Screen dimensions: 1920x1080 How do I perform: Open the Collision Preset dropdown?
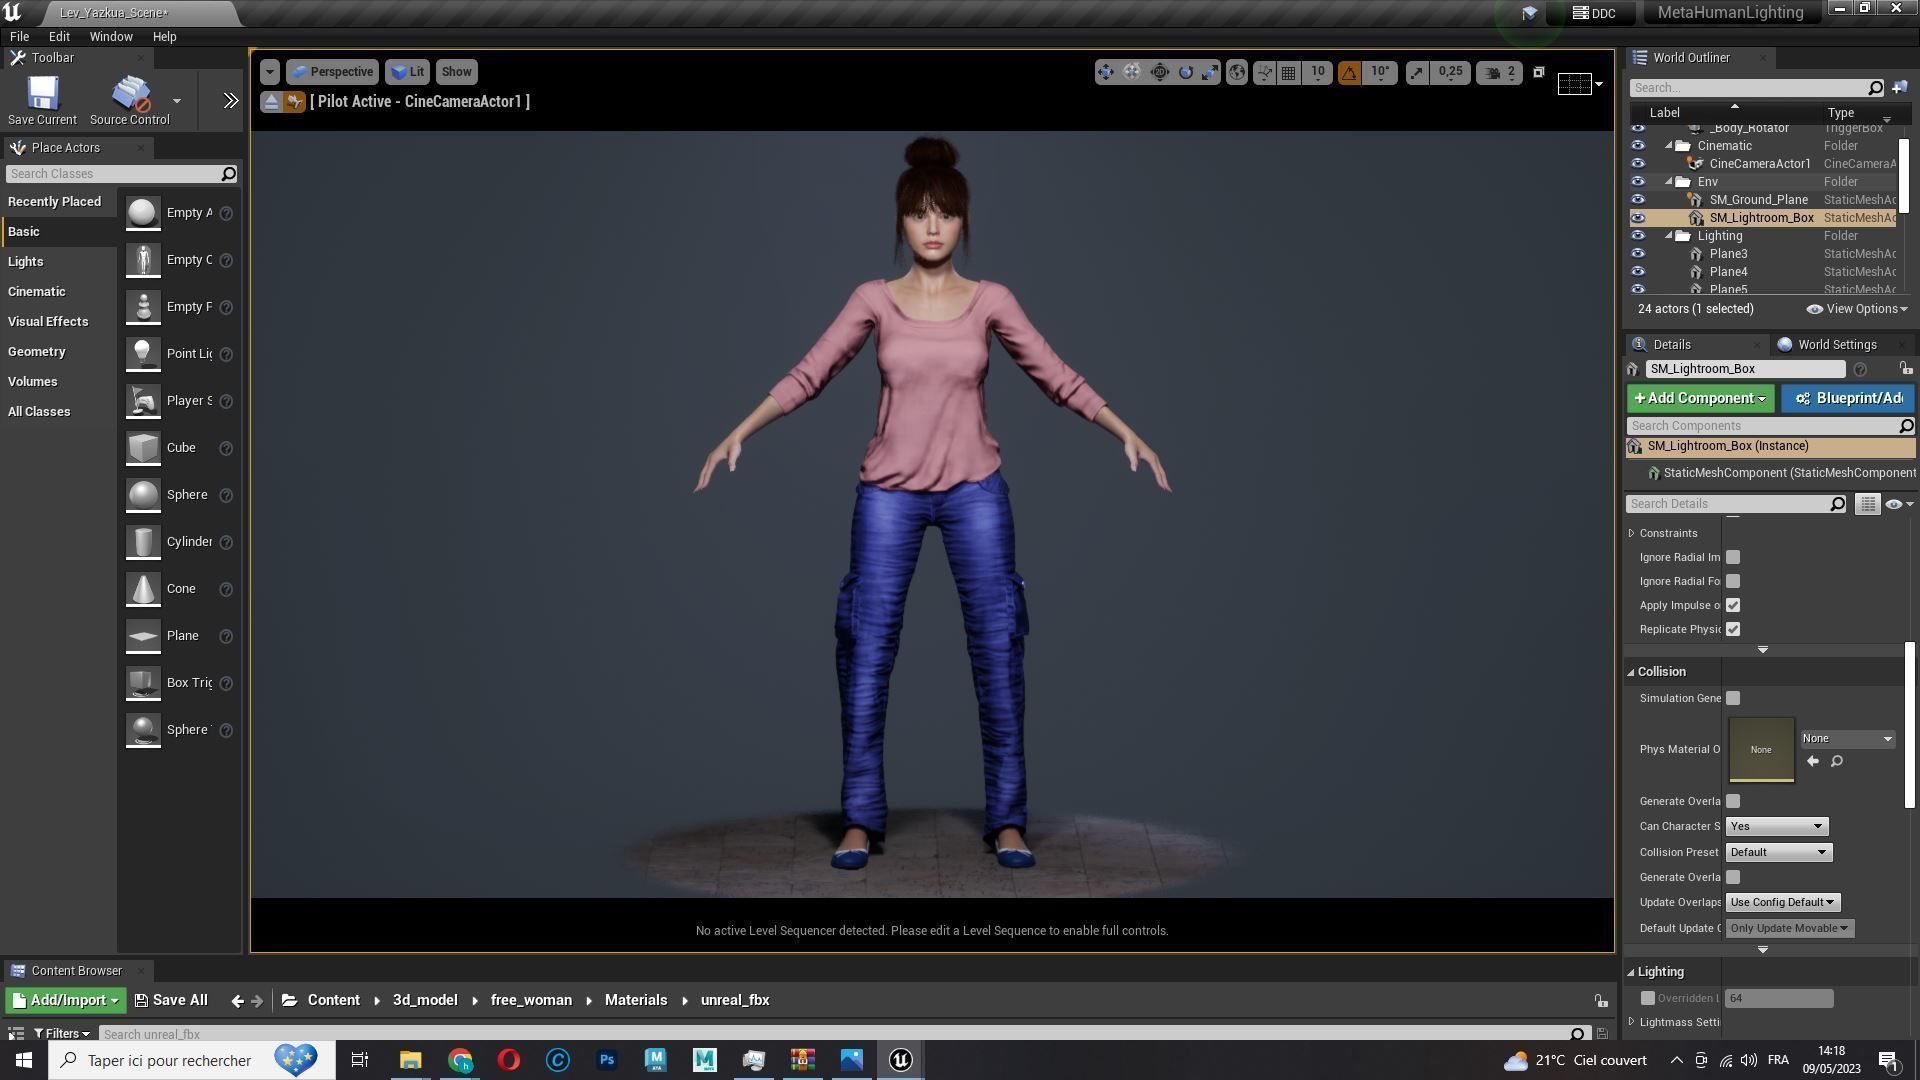point(1778,852)
